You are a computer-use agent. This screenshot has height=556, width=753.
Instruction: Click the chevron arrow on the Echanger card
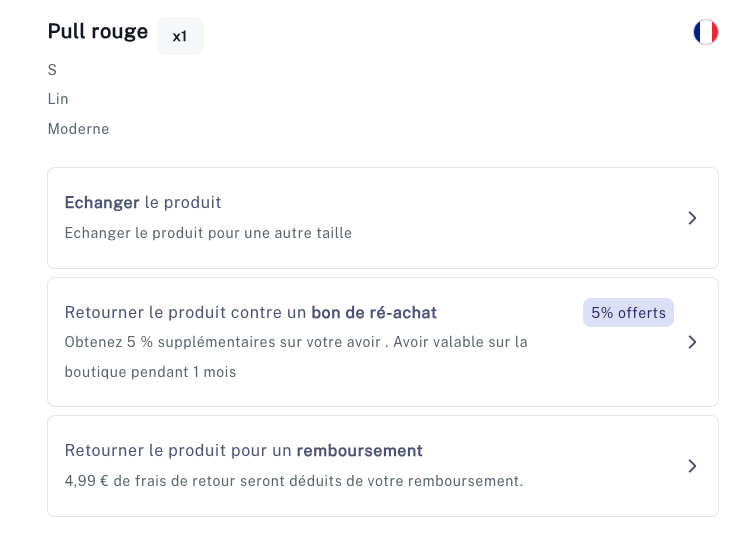tap(692, 218)
